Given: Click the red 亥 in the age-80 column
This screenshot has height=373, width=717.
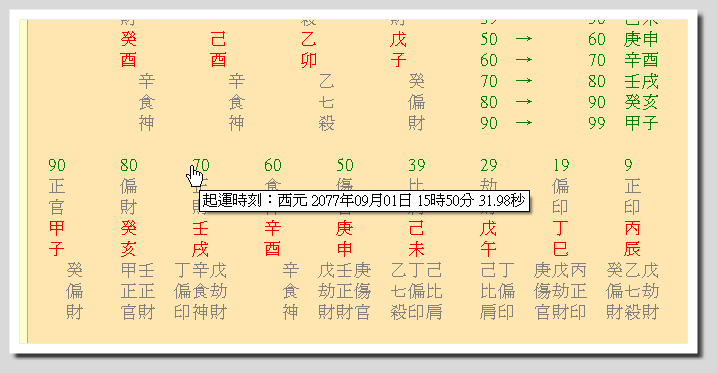Looking at the screenshot, I should pyautogui.click(x=128, y=249).
